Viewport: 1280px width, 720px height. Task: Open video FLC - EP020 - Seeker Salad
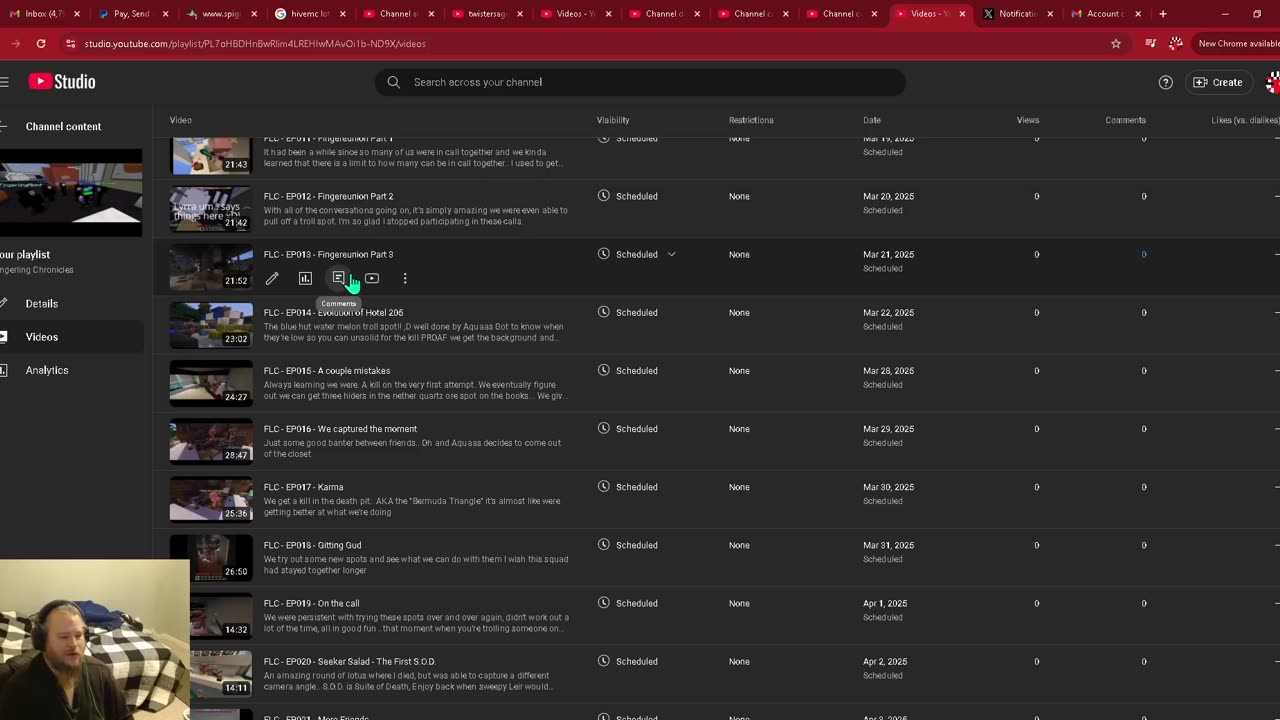349,661
